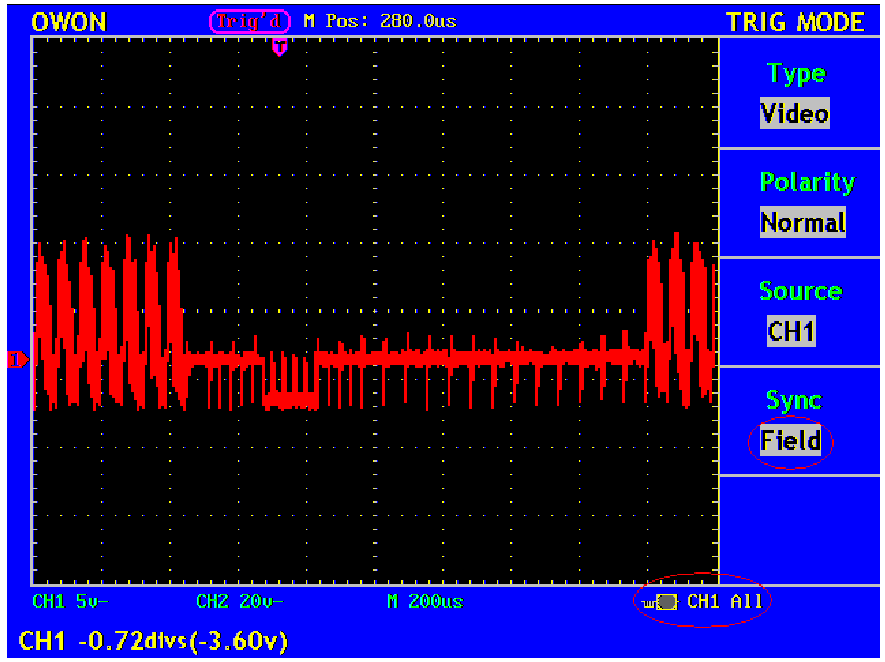
Task: Change the Normal polarity setting
Action: pos(803,222)
